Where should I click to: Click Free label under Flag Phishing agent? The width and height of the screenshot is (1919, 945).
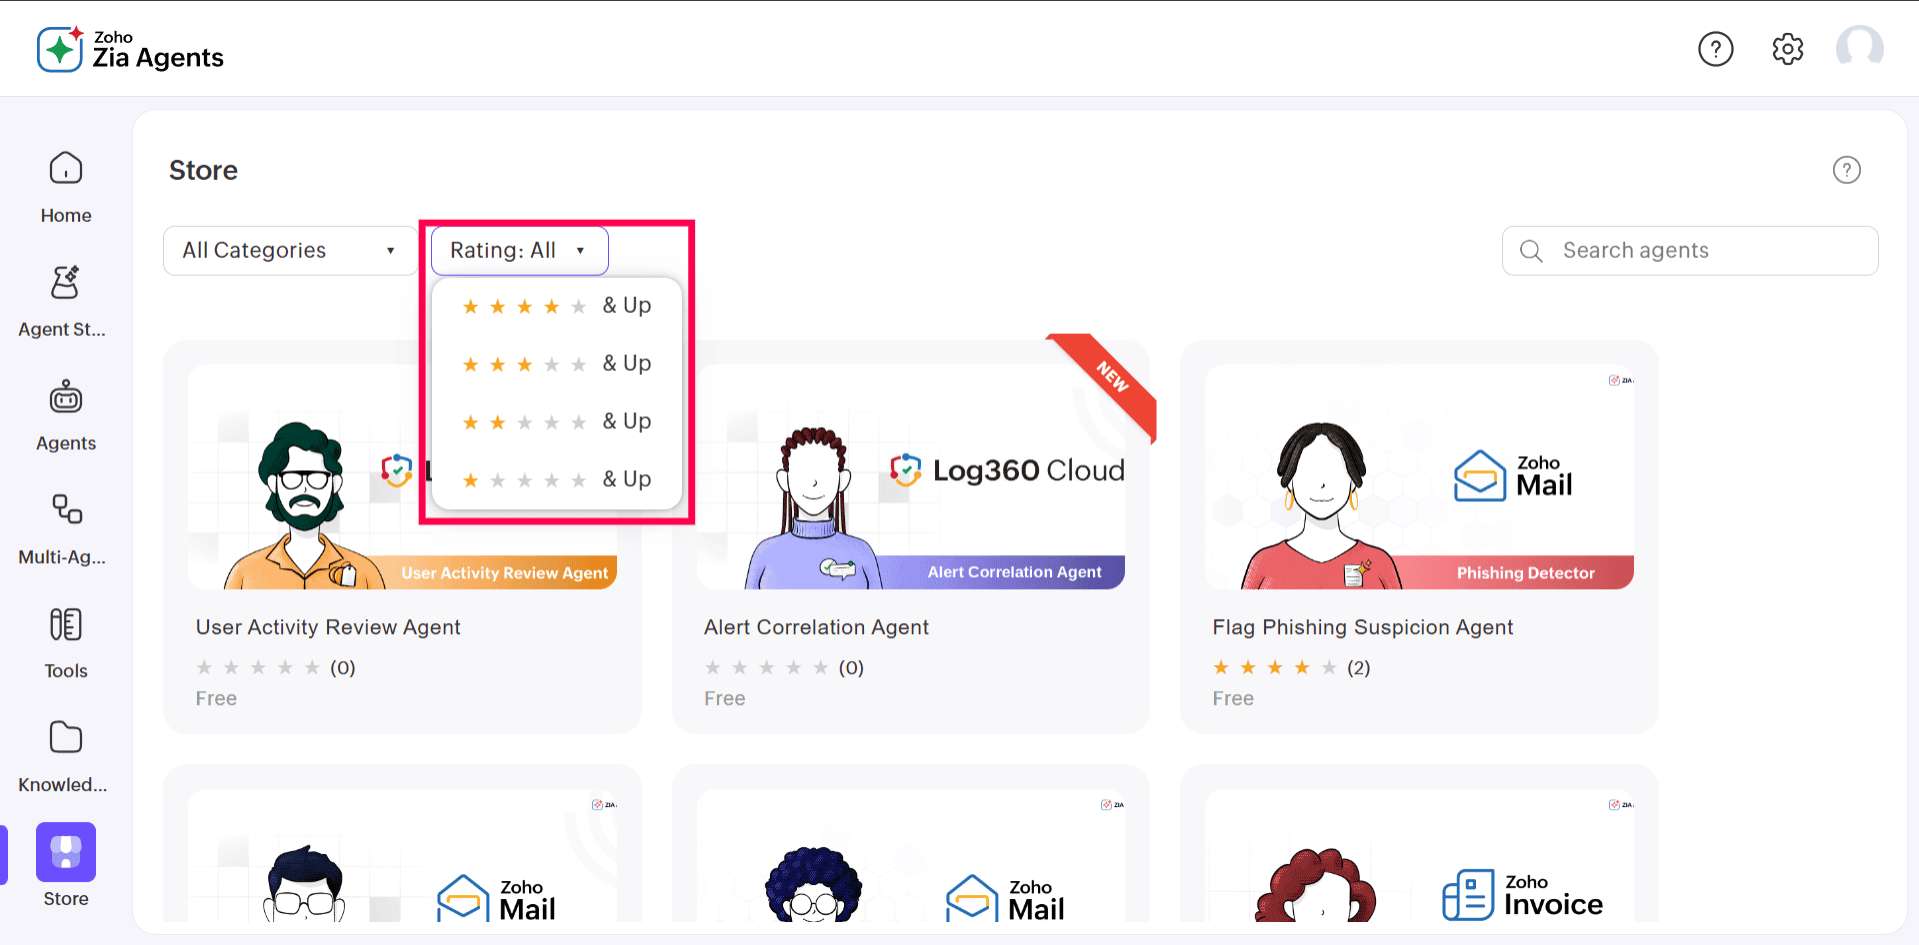tap(1233, 698)
